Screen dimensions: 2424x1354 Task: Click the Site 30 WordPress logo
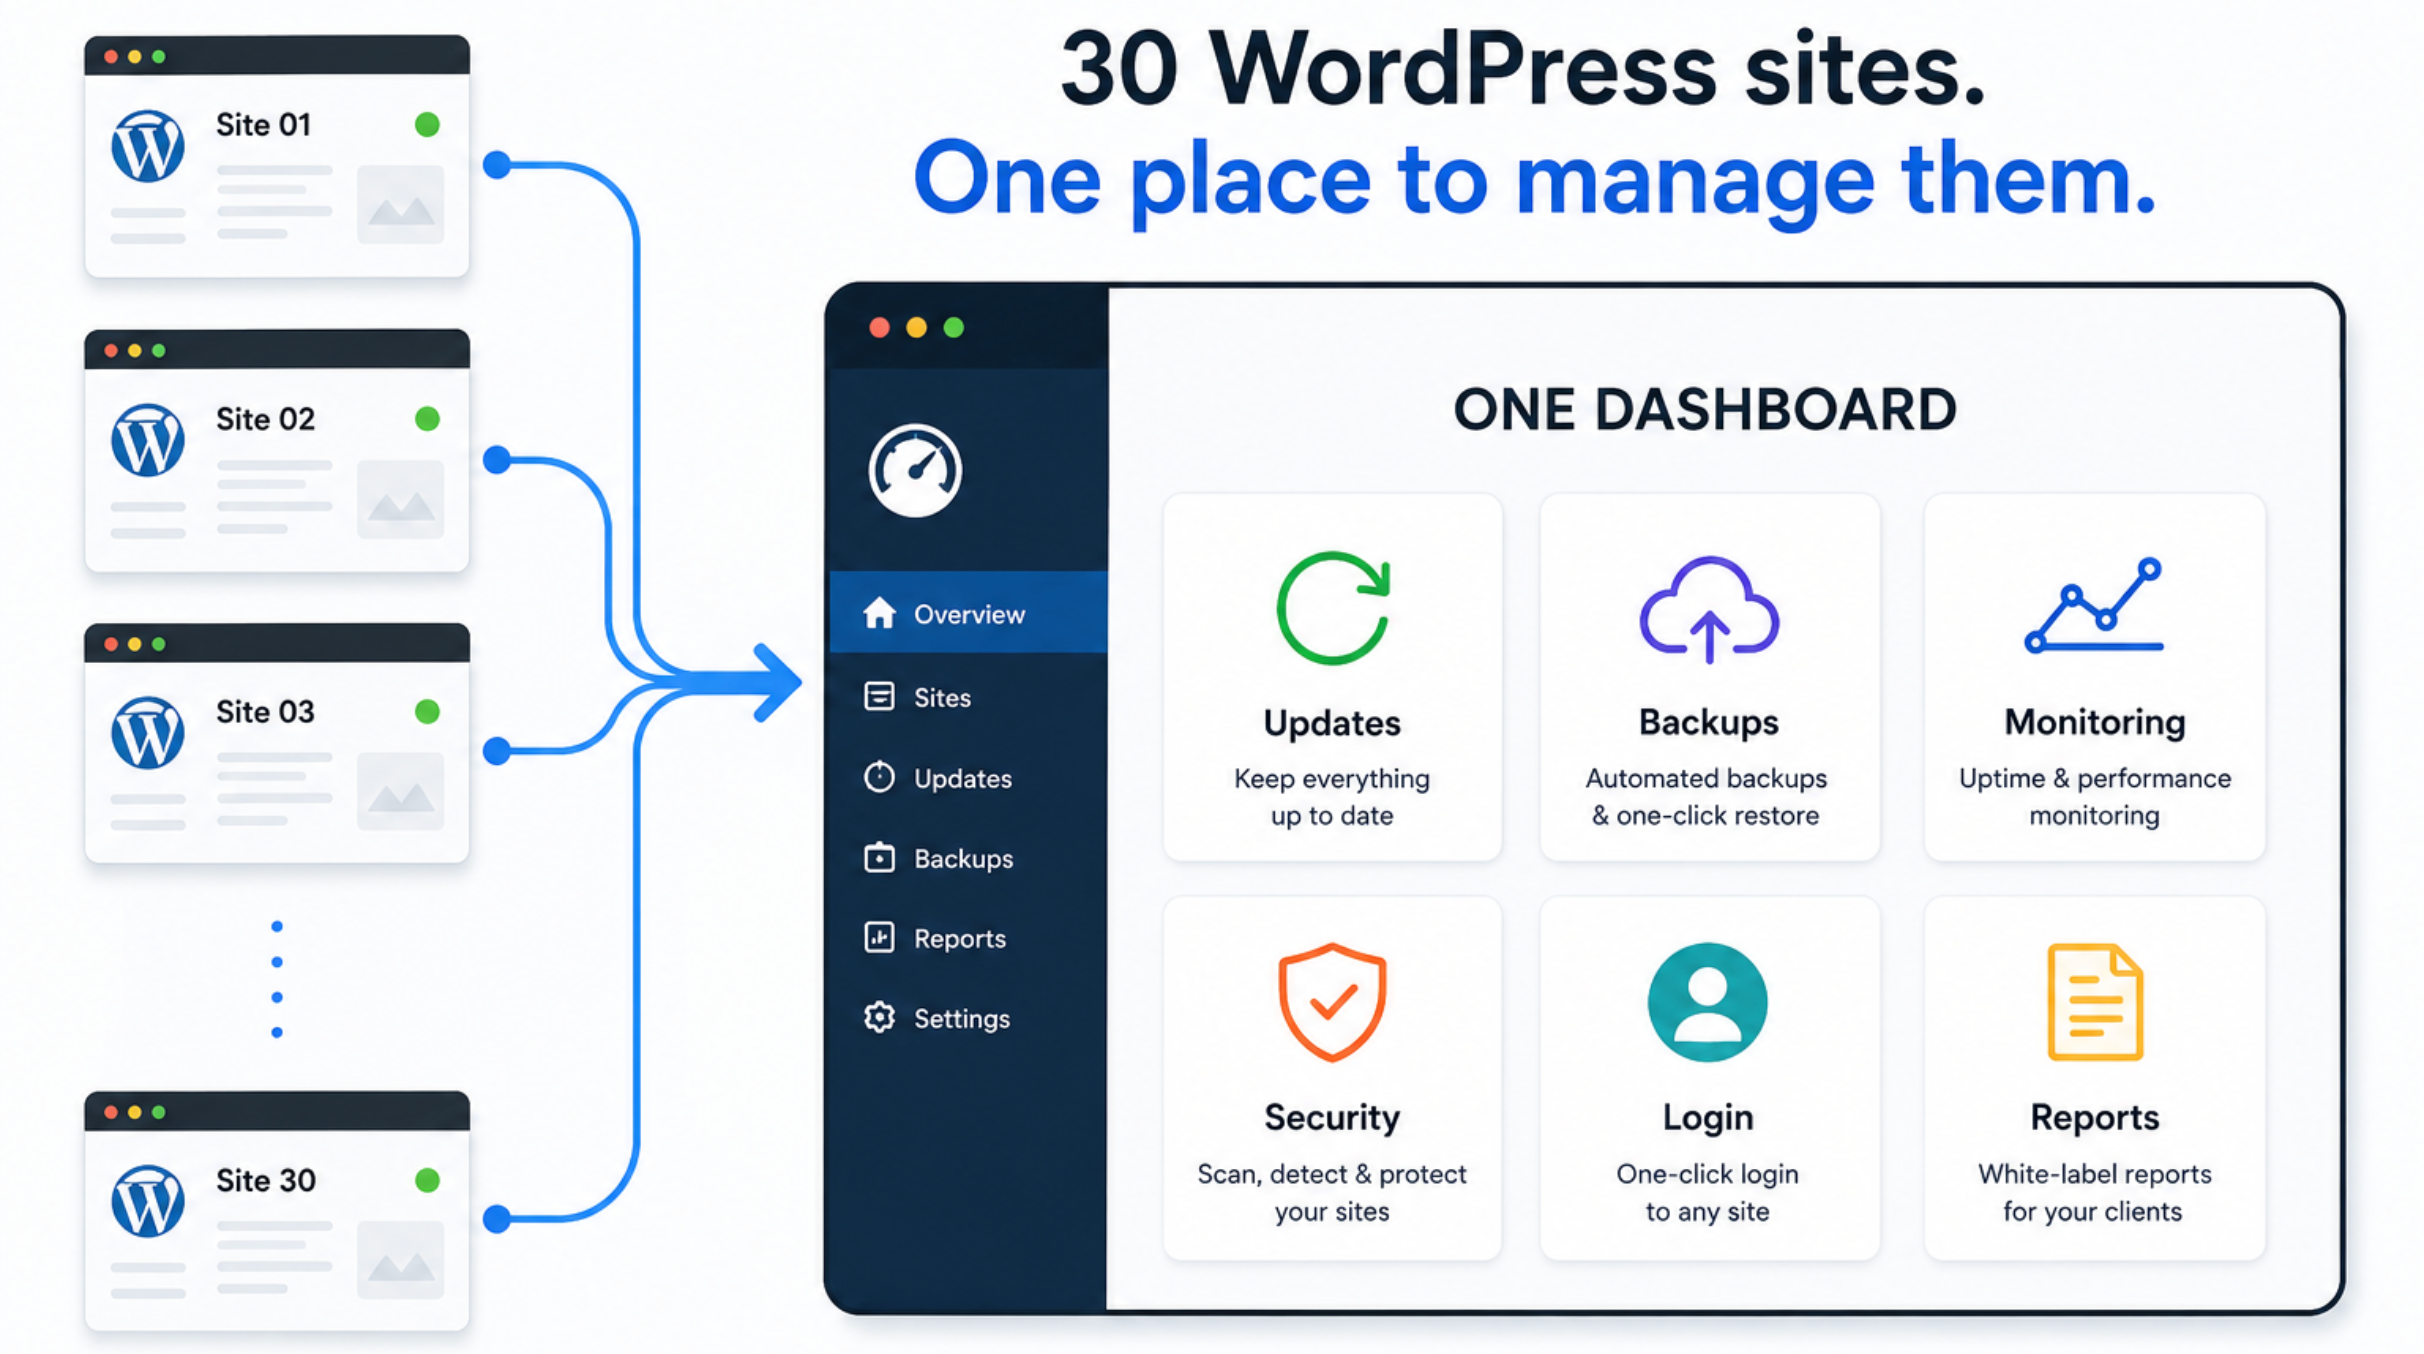148,1201
